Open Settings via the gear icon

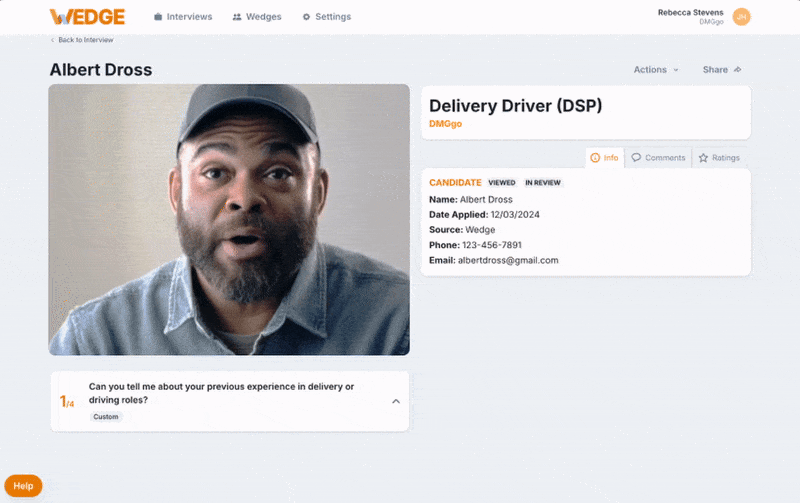tap(306, 17)
